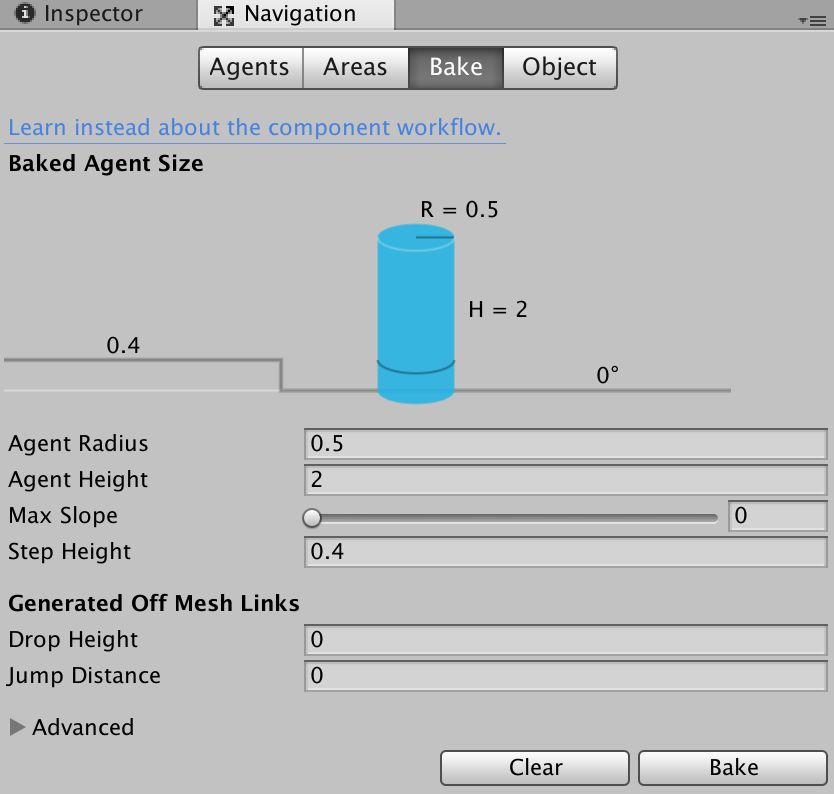Click the Clear button

point(535,767)
